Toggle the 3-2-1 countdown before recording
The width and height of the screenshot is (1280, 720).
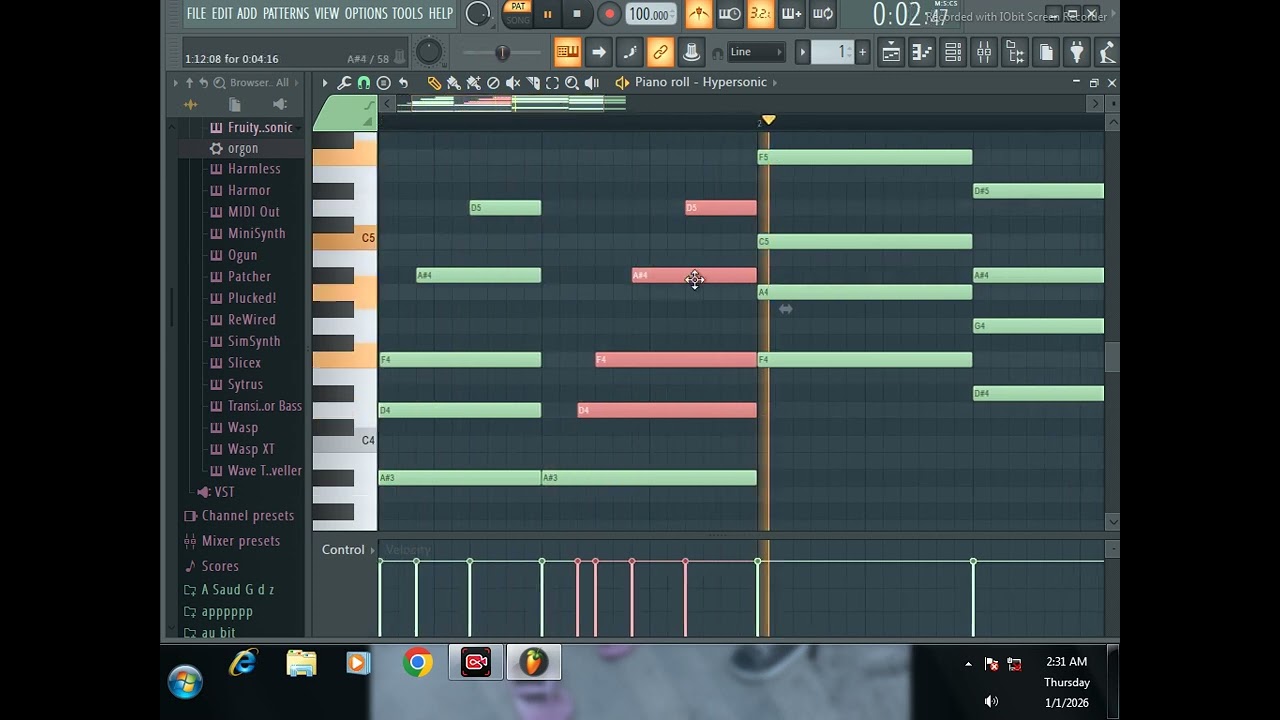point(760,14)
